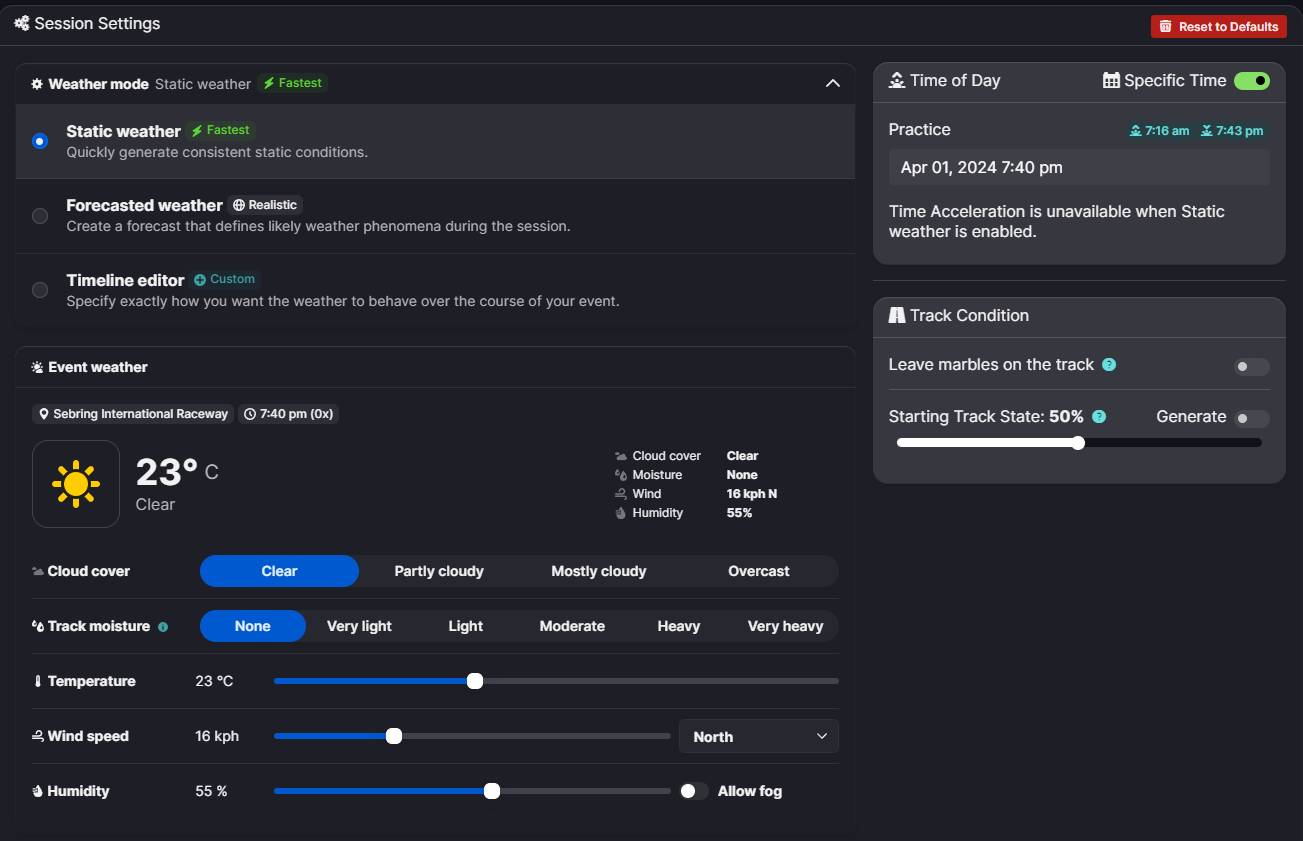The height and width of the screenshot is (841, 1303).
Task: Click the sunset icon at 7:43 pm
Action: 1207,131
